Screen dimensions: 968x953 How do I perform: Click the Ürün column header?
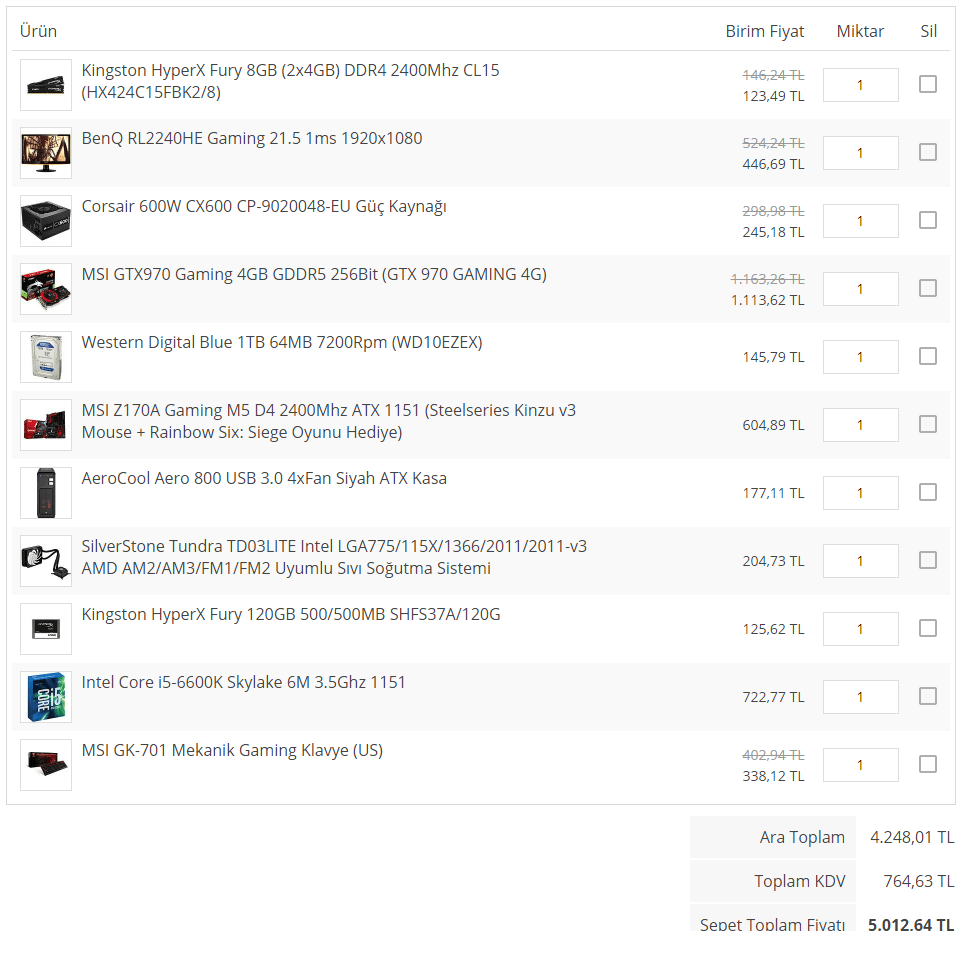[38, 31]
